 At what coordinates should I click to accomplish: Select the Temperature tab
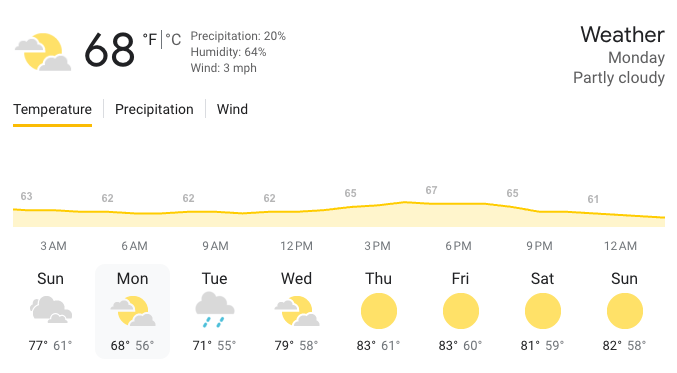point(52,109)
